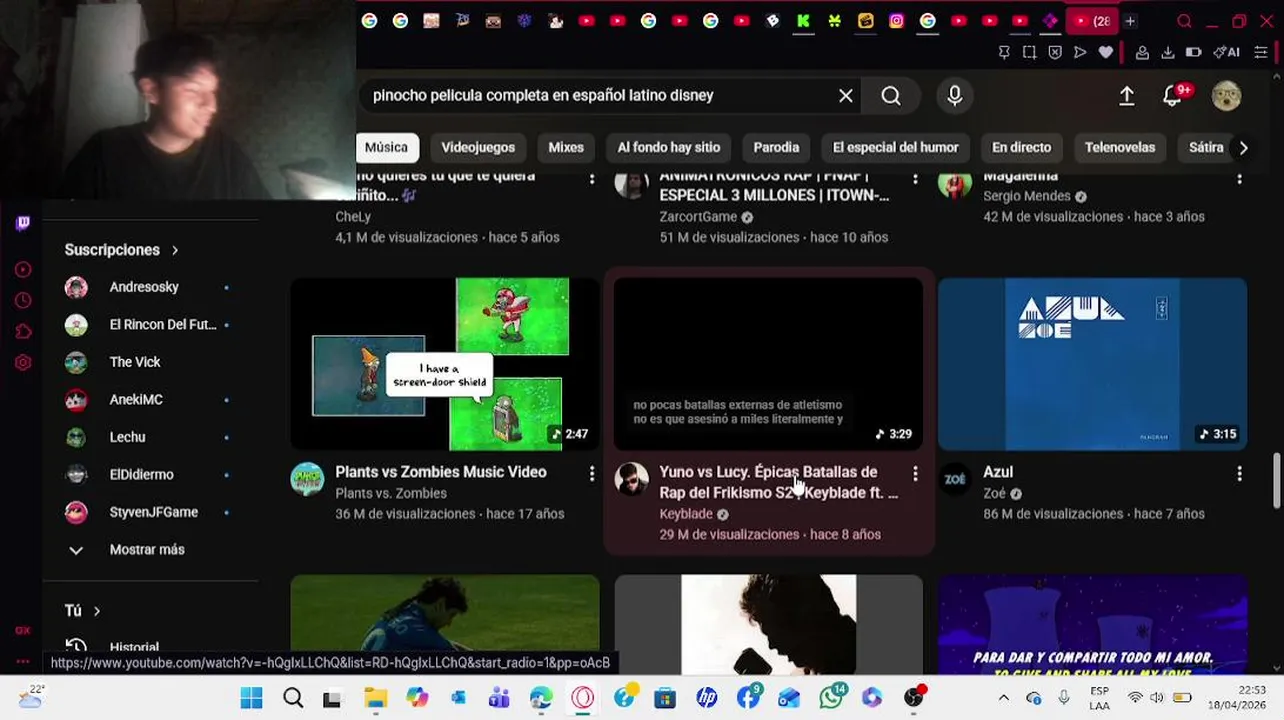Viewport: 1284px width, 720px height.
Task: Open options menu for Yuno vs Lucy video
Action: pyautogui.click(x=915, y=473)
